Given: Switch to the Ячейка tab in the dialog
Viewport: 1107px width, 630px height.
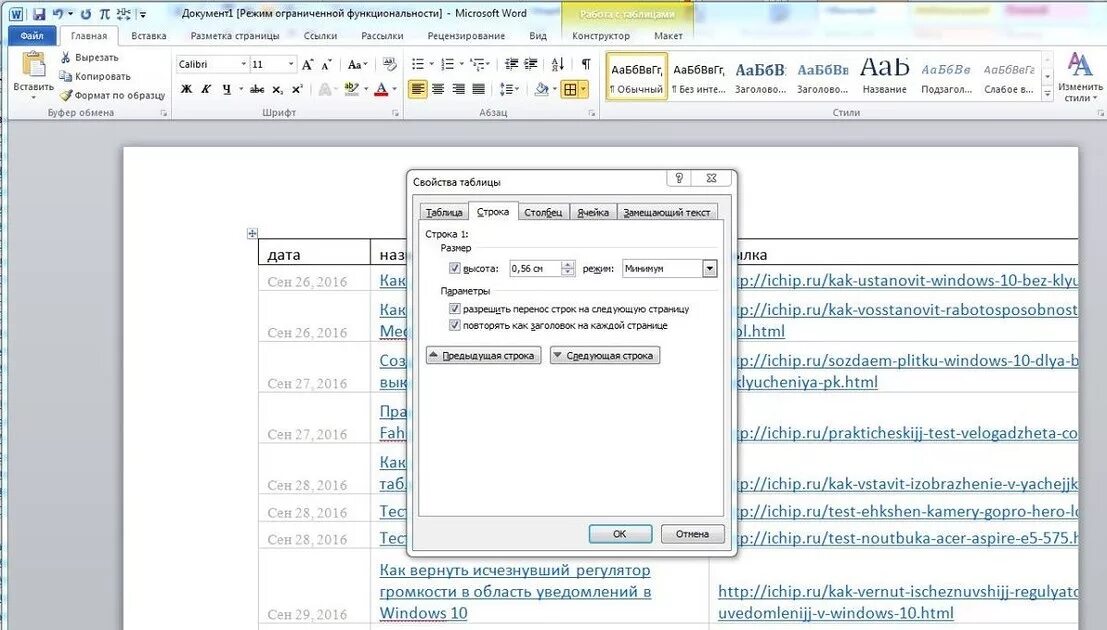Looking at the screenshot, I should pyautogui.click(x=592, y=212).
